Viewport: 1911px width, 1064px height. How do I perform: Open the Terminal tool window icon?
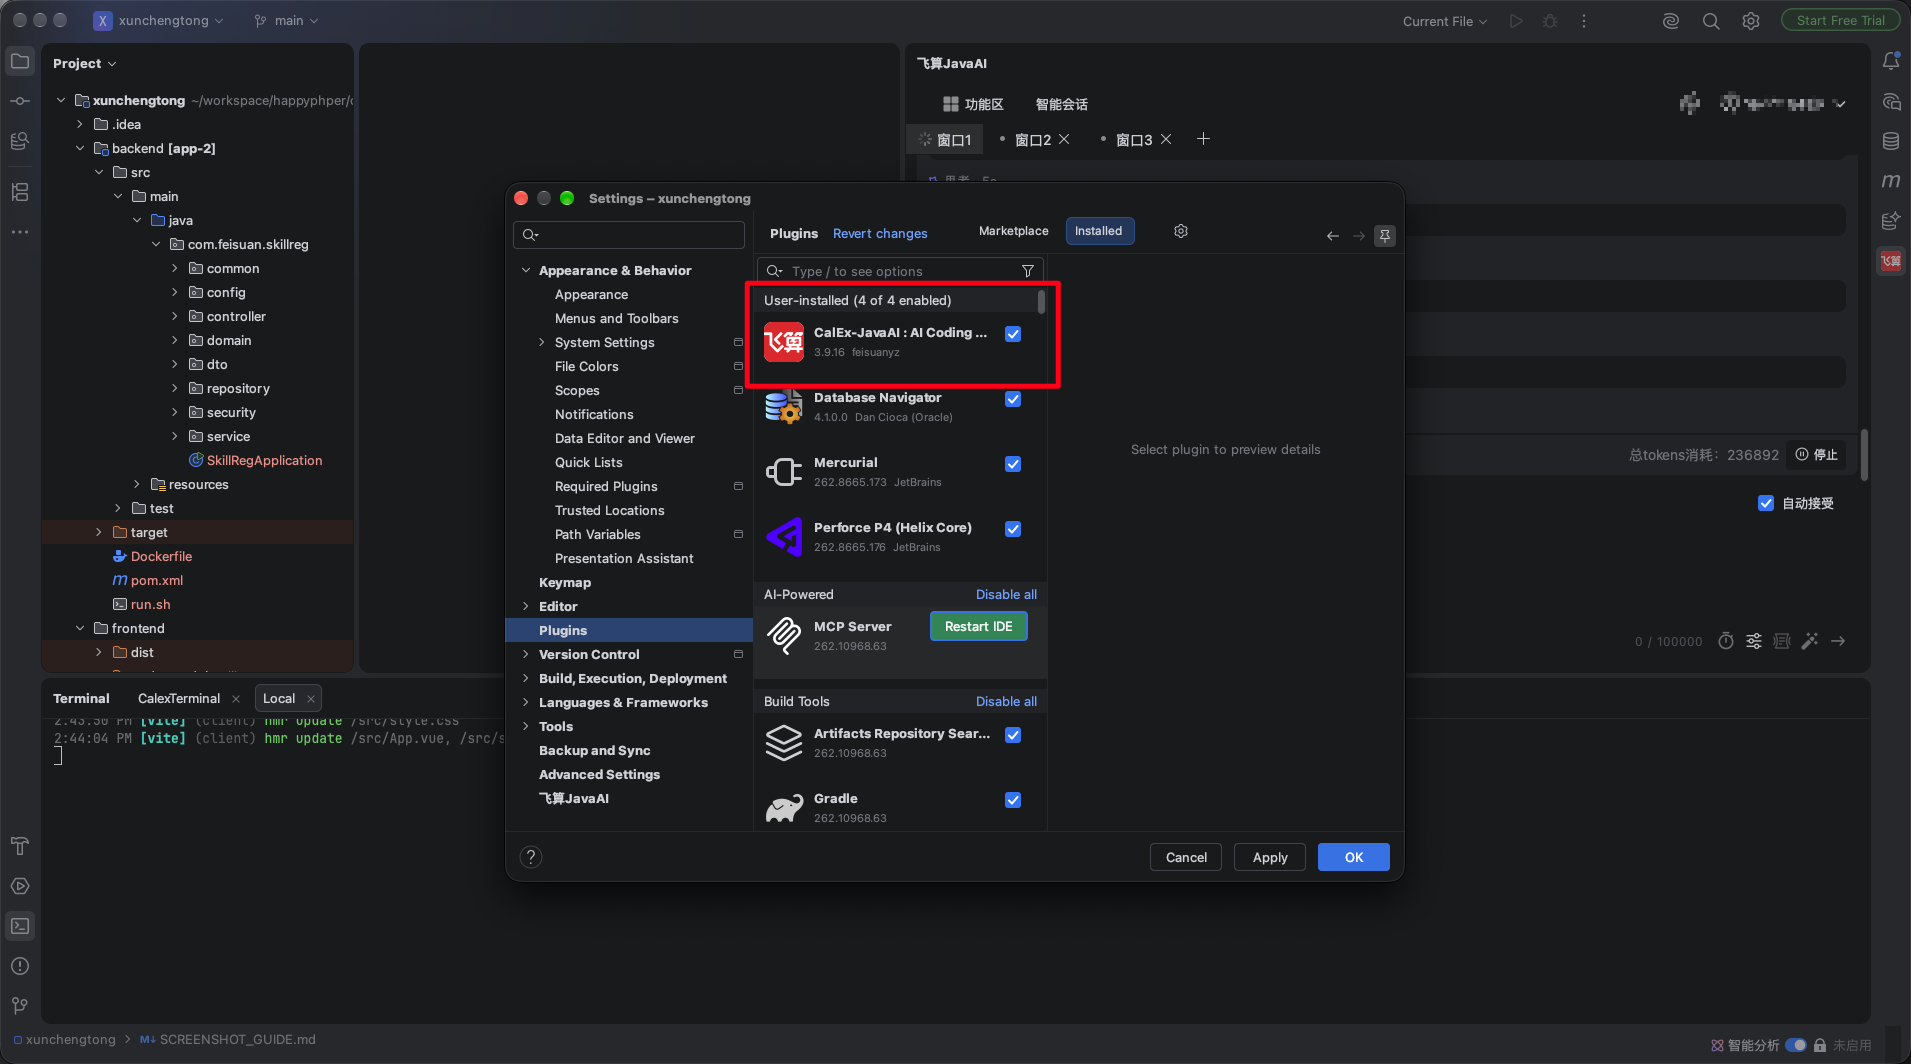point(20,926)
